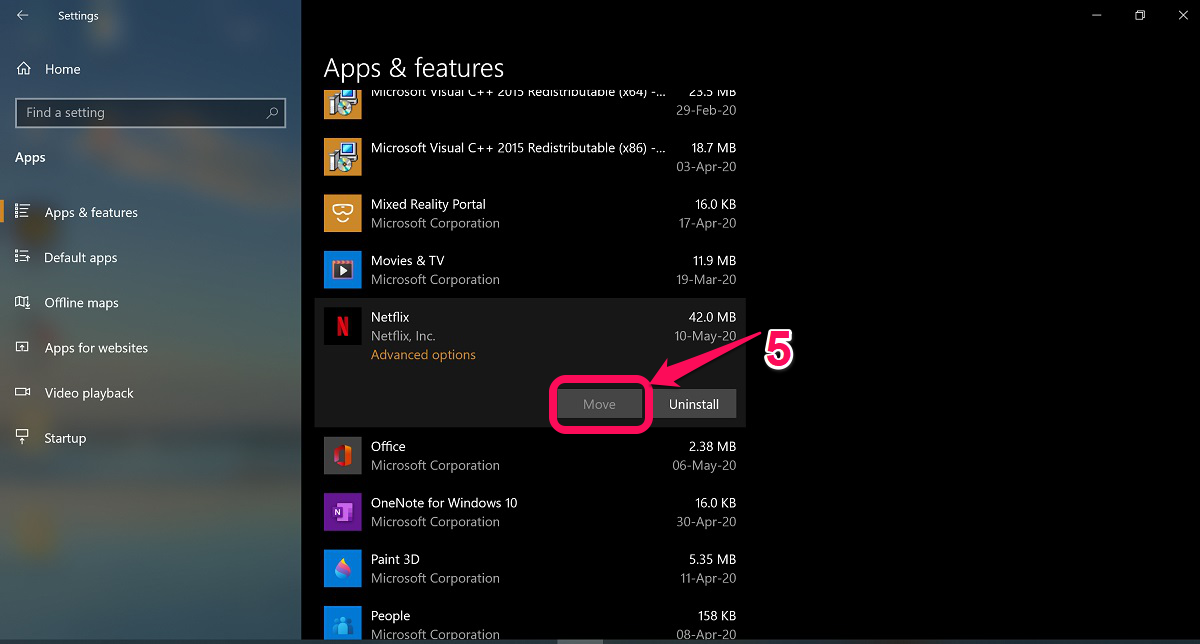Click the People app icon

point(343,624)
